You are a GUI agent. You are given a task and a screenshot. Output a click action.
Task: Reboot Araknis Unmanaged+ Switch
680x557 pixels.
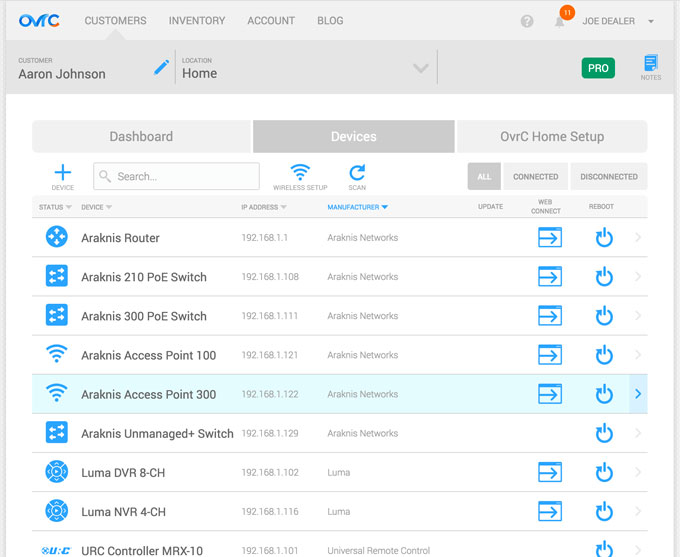tap(604, 433)
